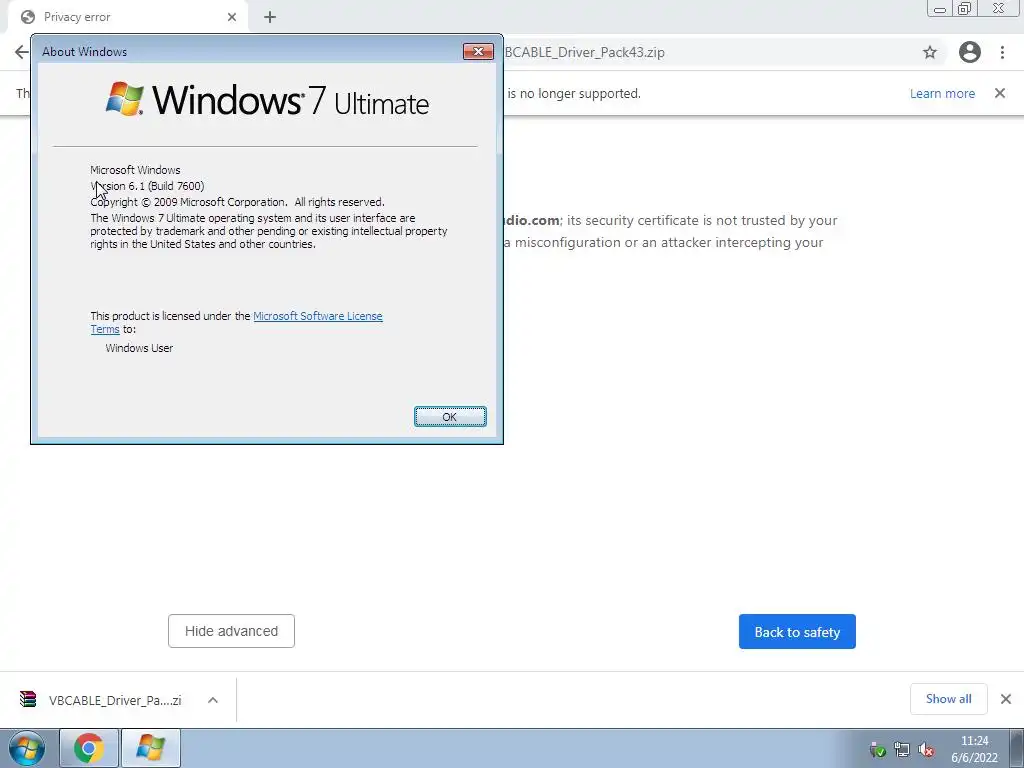Click the globe icon on Privacy error tab
The width and height of the screenshot is (1024, 768).
(27, 17)
